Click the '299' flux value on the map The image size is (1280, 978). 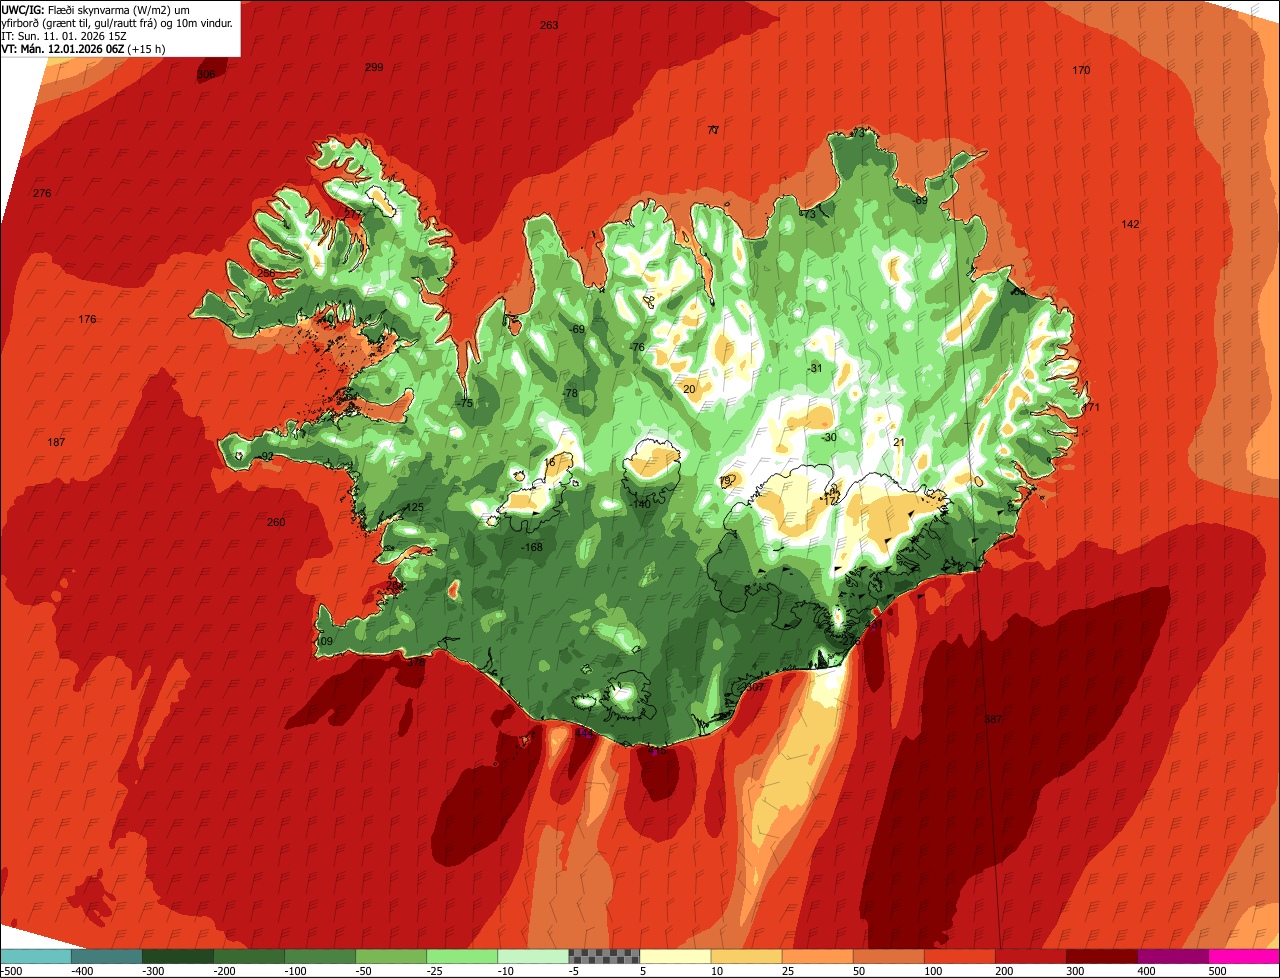(374, 67)
